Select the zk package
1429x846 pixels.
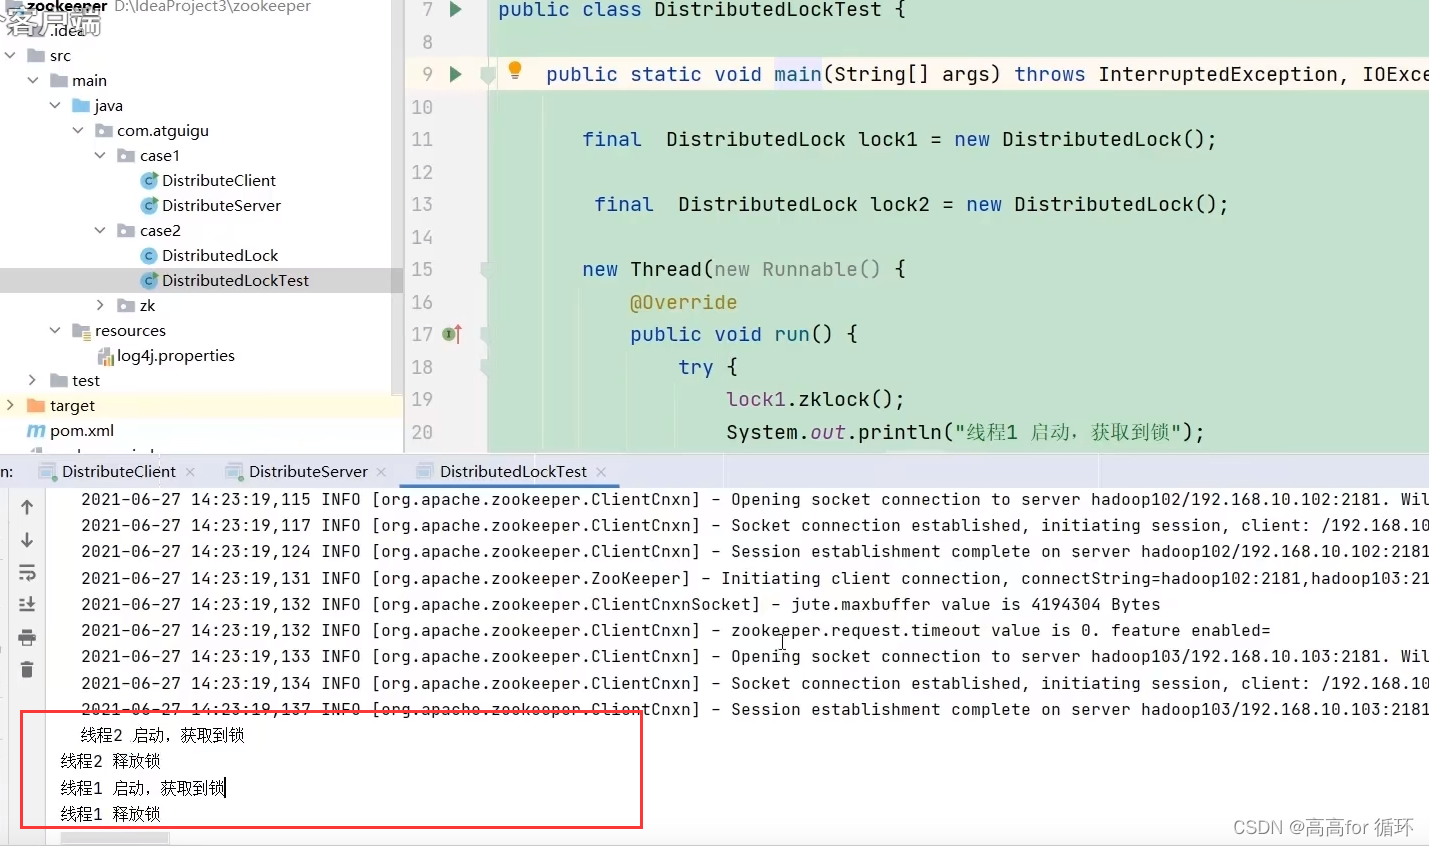pyautogui.click(x=136, y=305)
